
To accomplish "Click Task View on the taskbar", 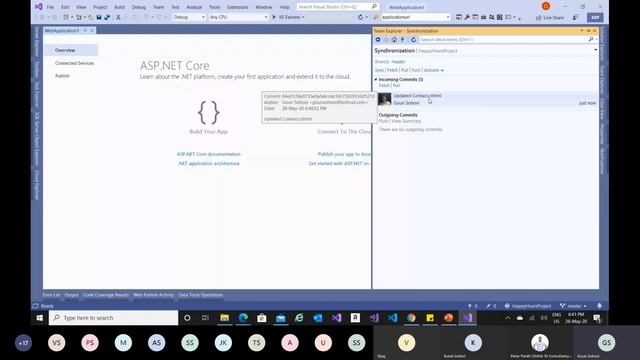I will (x=205, y=318).
